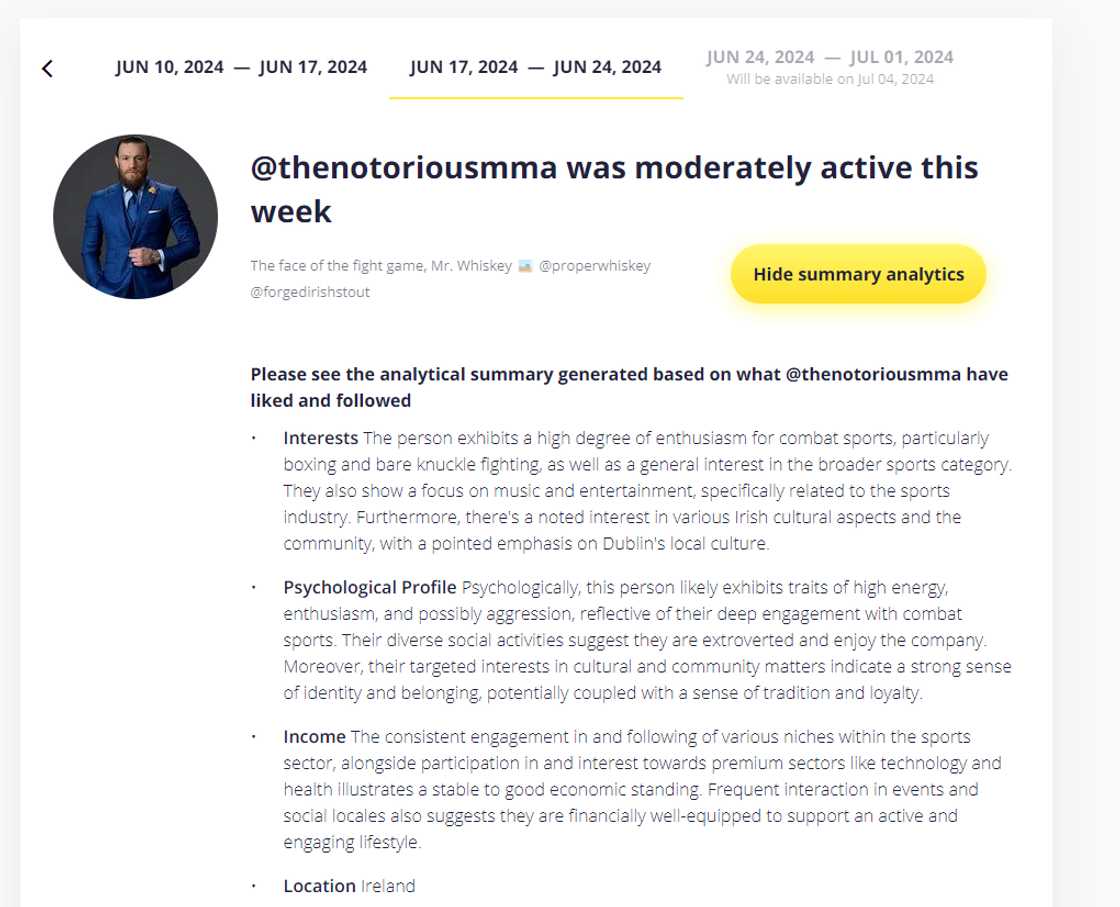Click the 'Will be available on Jul 04' note
The height and width of the screenshot is (907, 1120).
pos(829,79)
